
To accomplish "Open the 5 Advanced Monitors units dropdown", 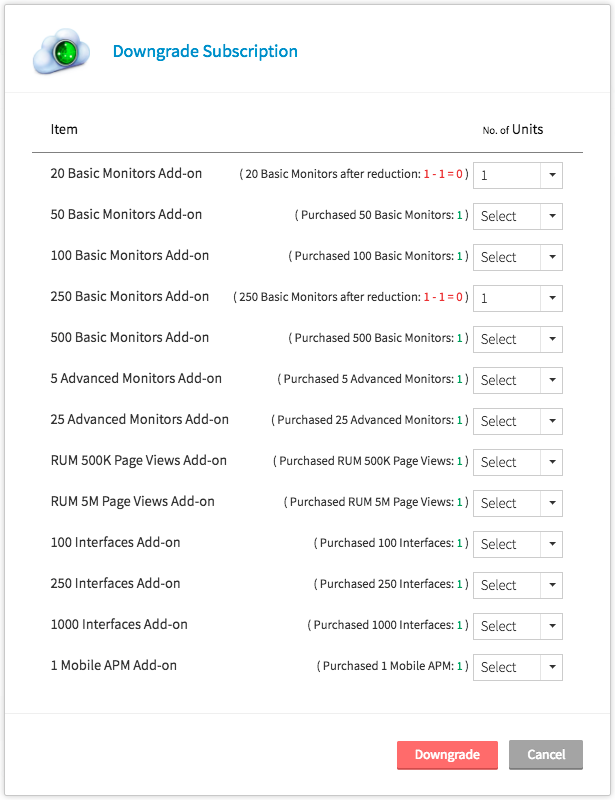I will pyautogui.click(x=518, y=380).
